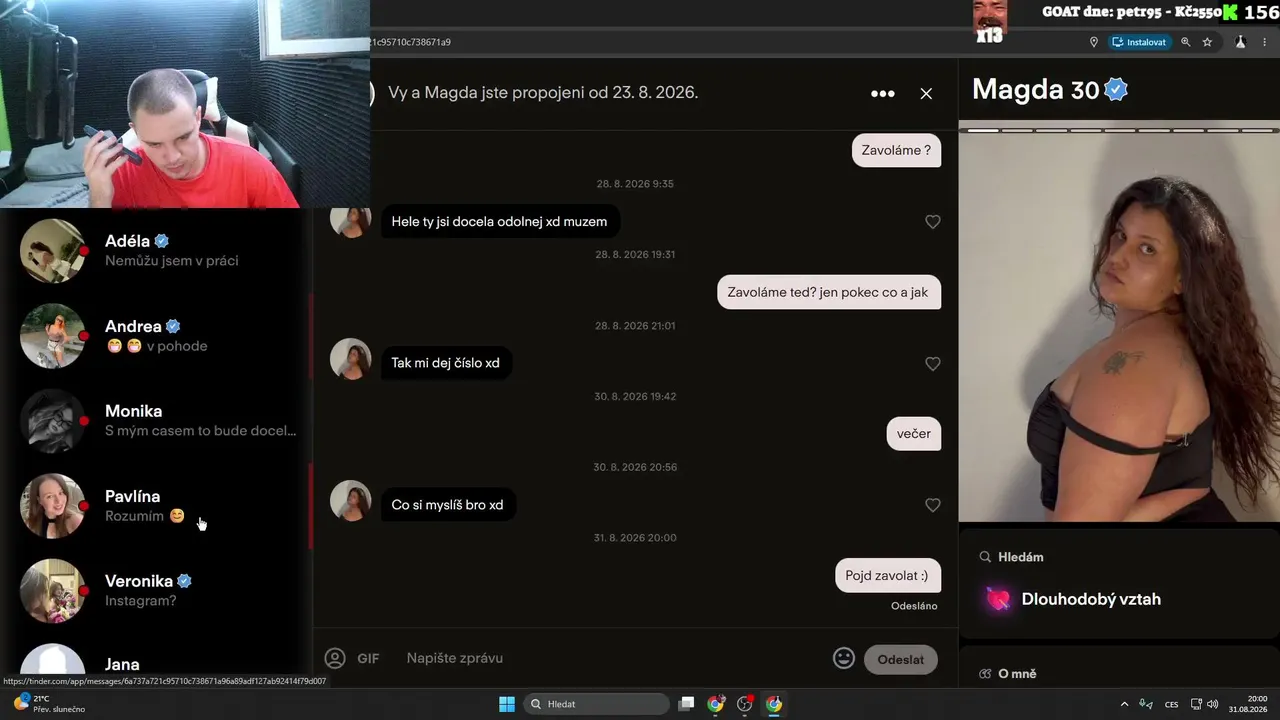Screen dimensions: 1280x720
Task: Open the active Chrome window on the taskbar
Action: (773, 704)
